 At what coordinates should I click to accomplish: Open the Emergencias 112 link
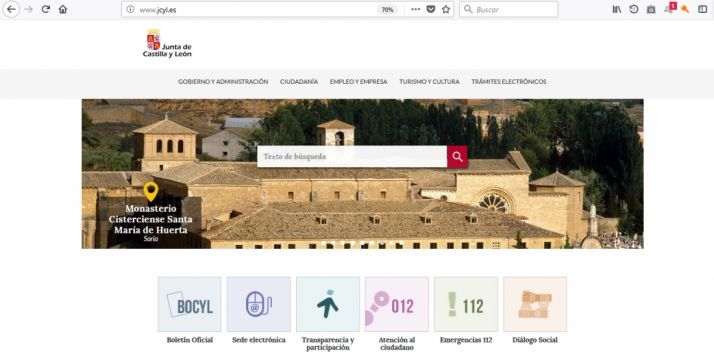coord(466,340)
